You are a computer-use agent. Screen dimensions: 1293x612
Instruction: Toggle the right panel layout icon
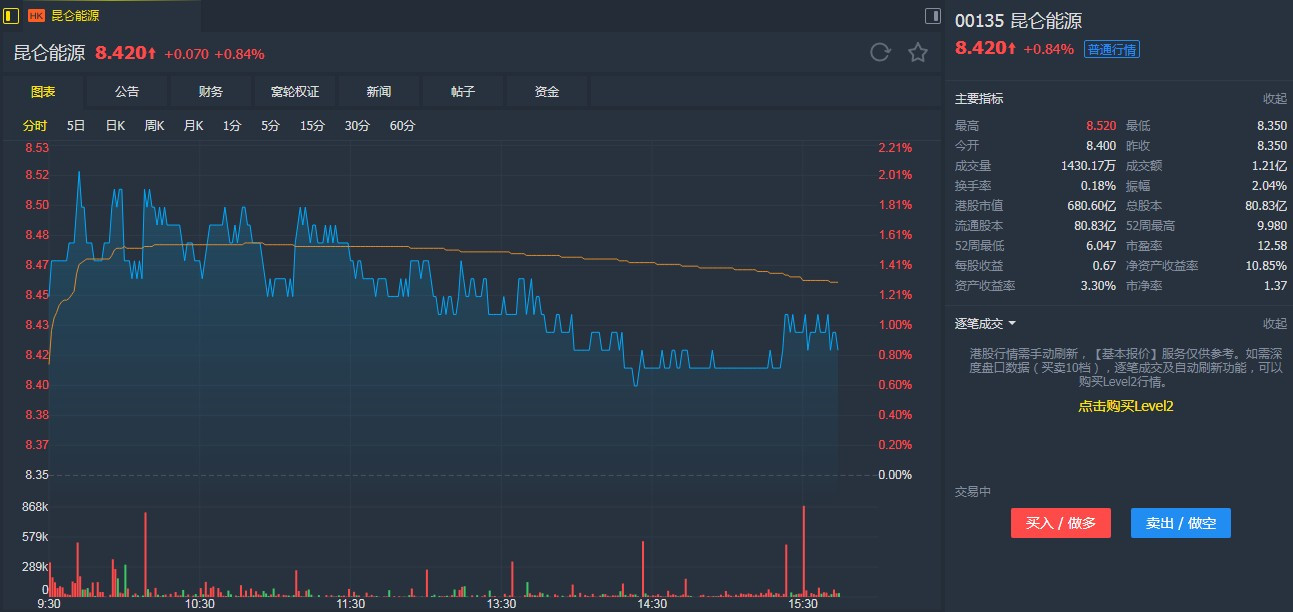932,15
